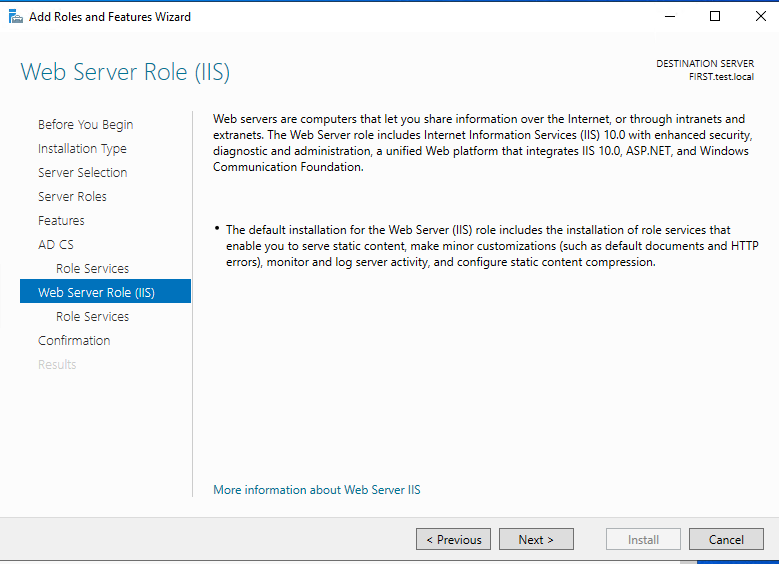Open Role Services under AD CS
Viewport: 779px width, 564px height.
[92, 268]
